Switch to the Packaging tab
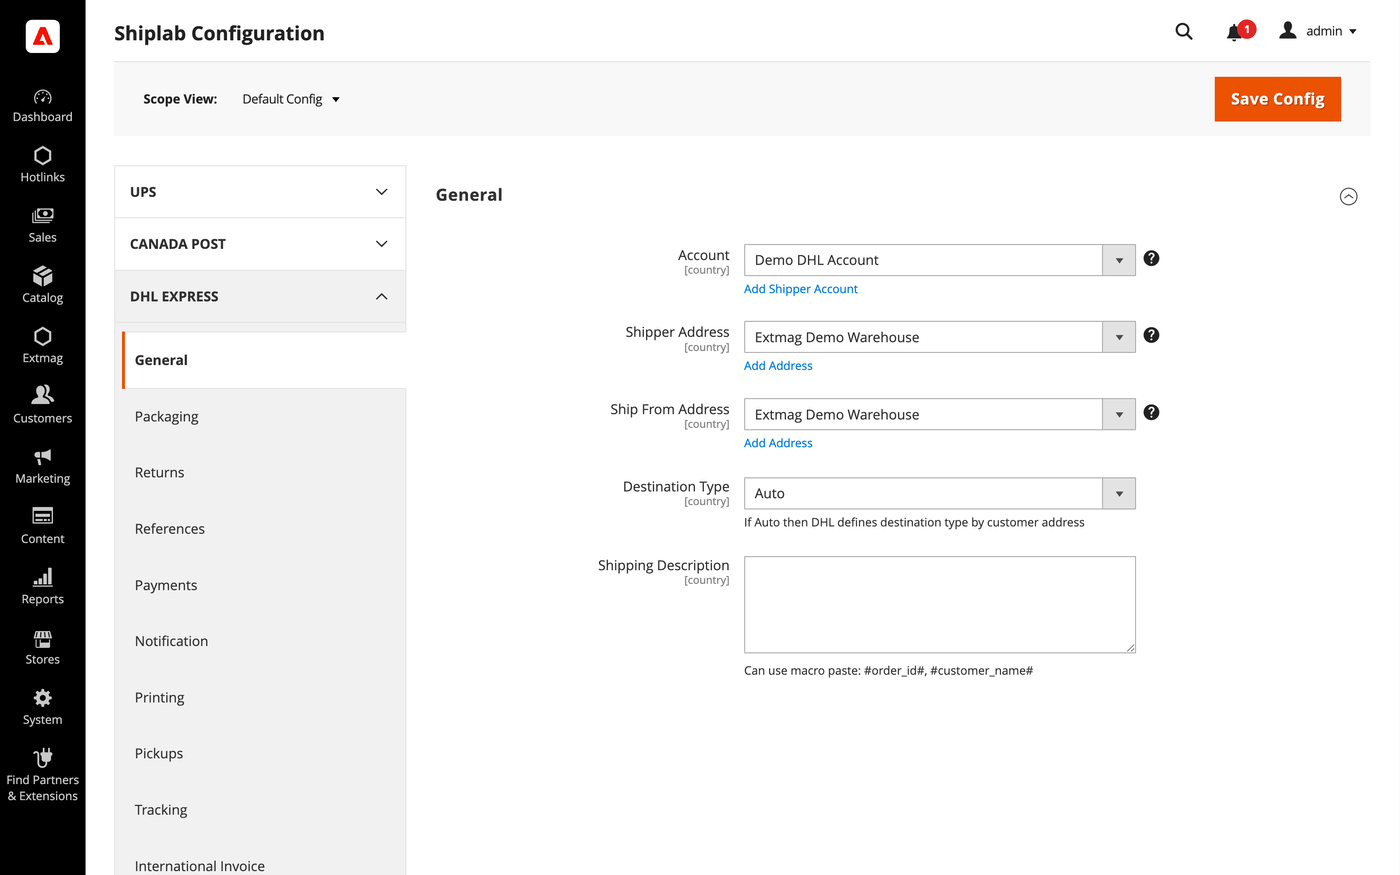The width and height of the screenshot is (1400, 875). click(264, 416)
